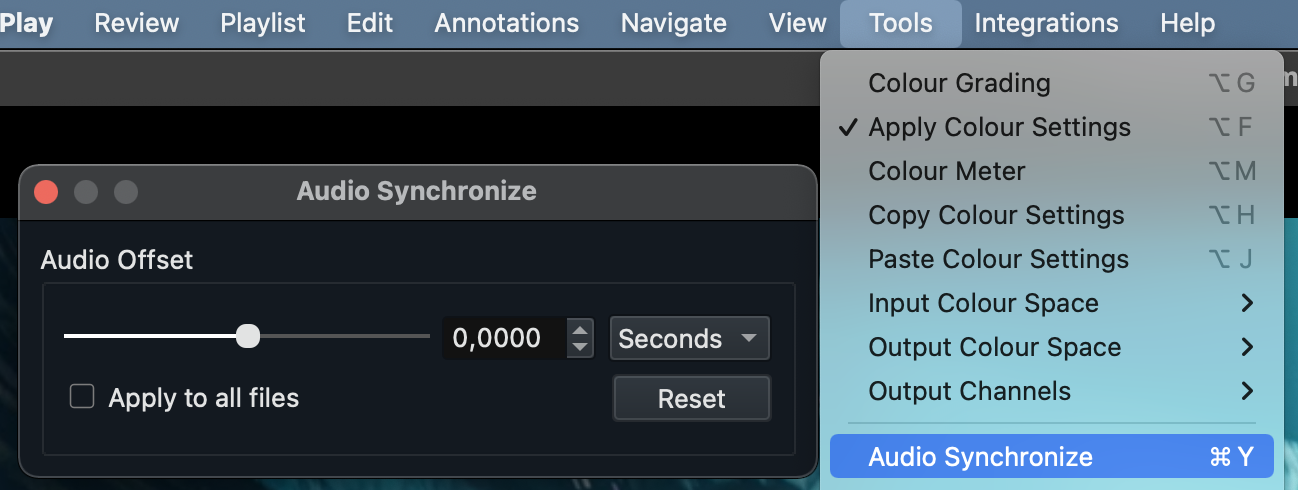Toggle Apply Colour Settings menu item
1298x490 pixels.
coord(1051,127)
